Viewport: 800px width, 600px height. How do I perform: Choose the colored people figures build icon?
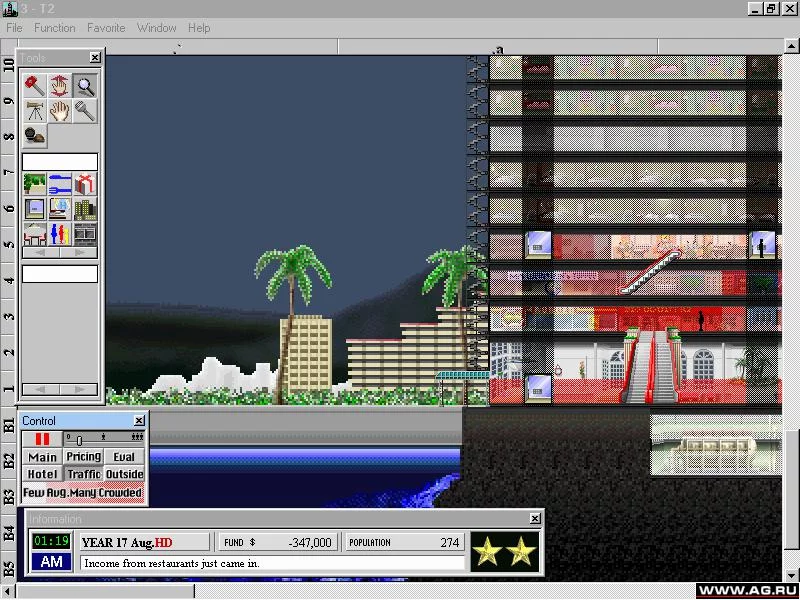click(60, 234)
